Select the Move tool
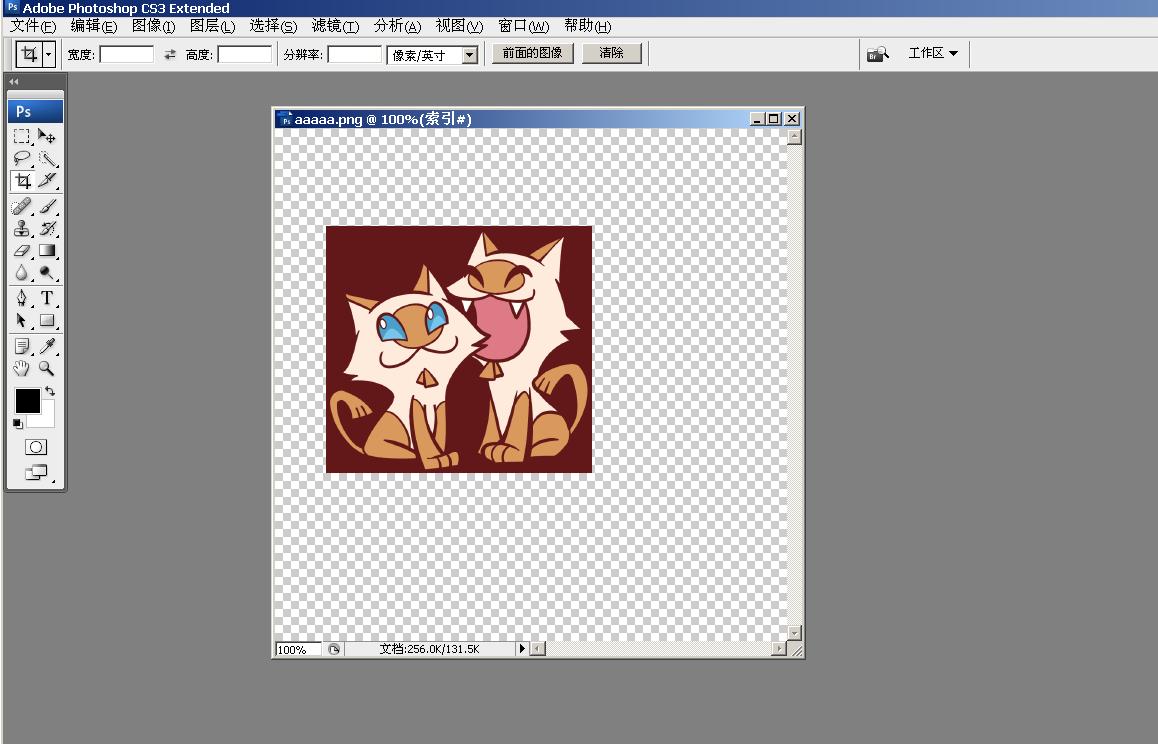 [x=47, y=136]
